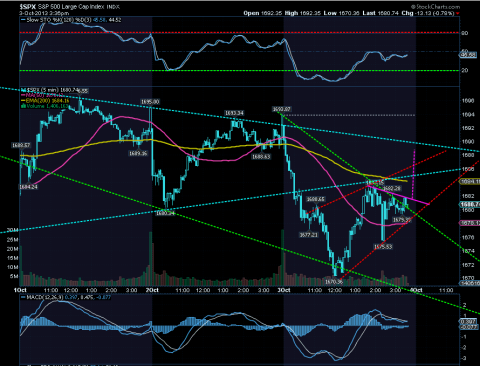The width and height of the screenshot is (480, 366).
Task: Click the 1688.57 price label
Action: (21, 145)
